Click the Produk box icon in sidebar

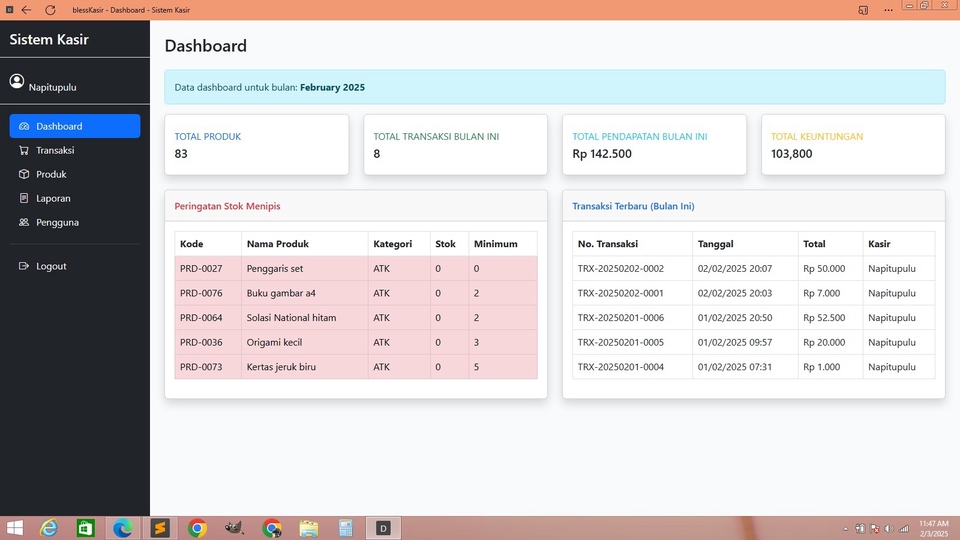click(x=24, y=174)
